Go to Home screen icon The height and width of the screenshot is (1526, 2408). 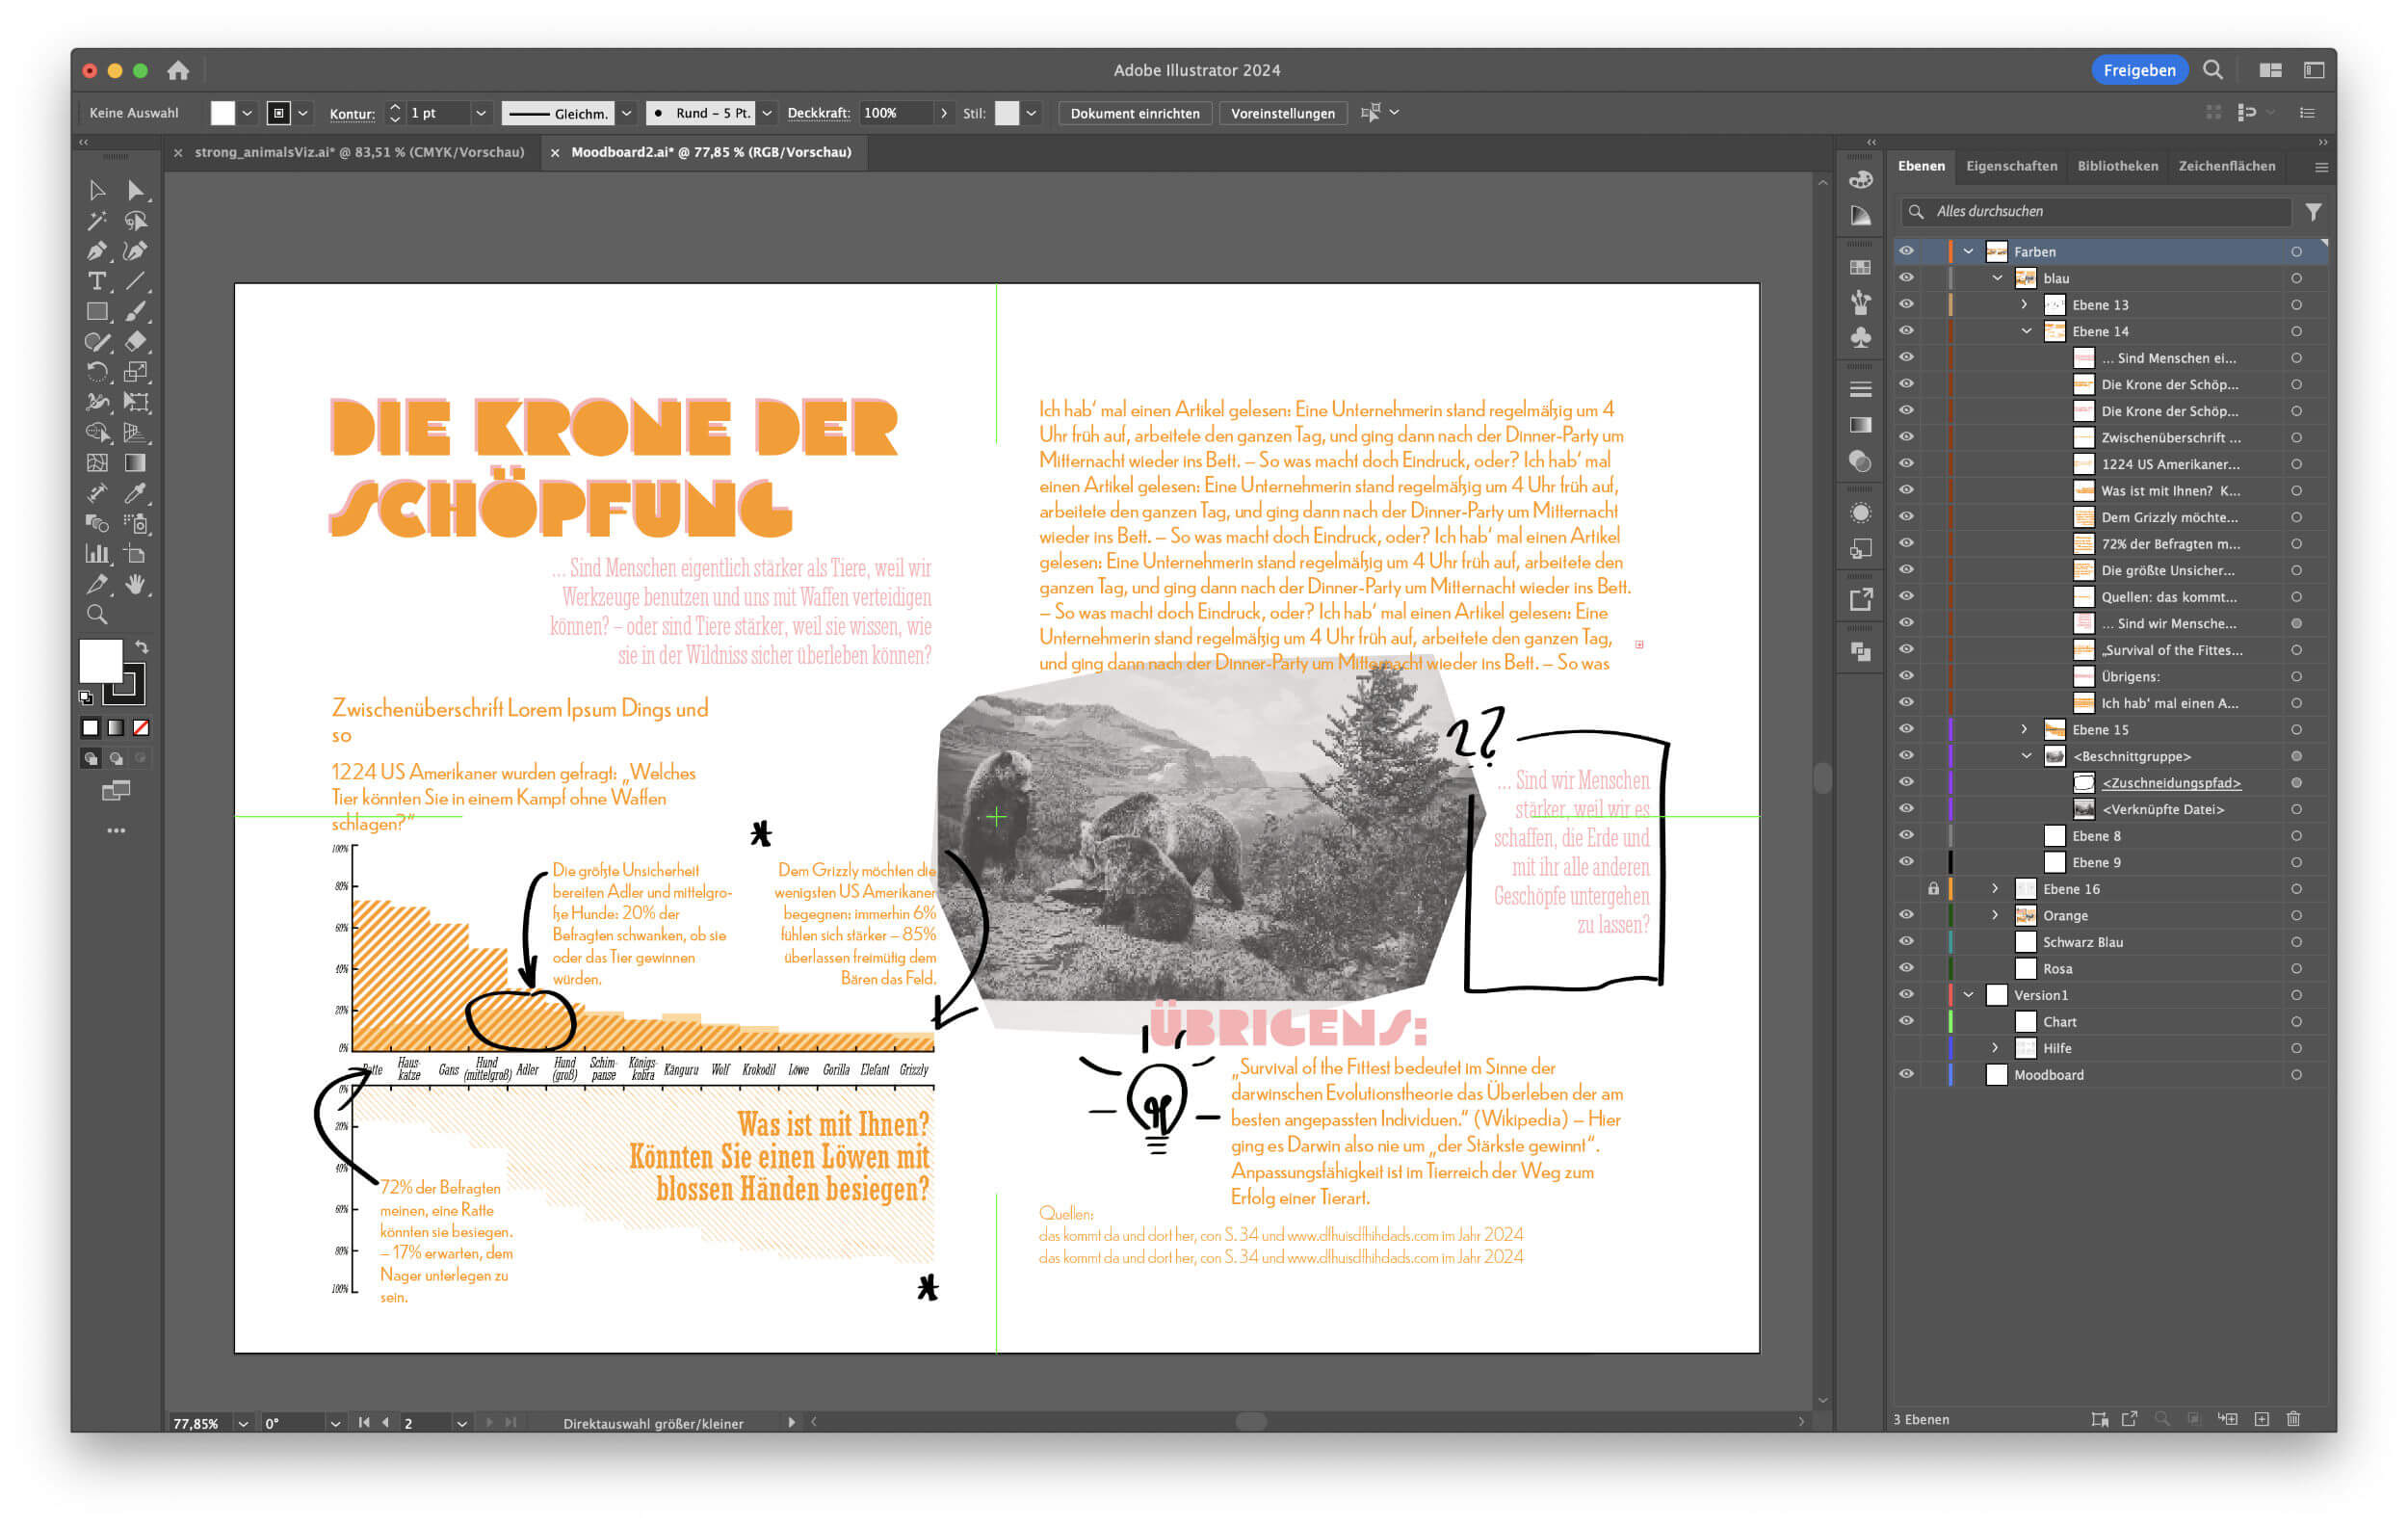point(178,70)
